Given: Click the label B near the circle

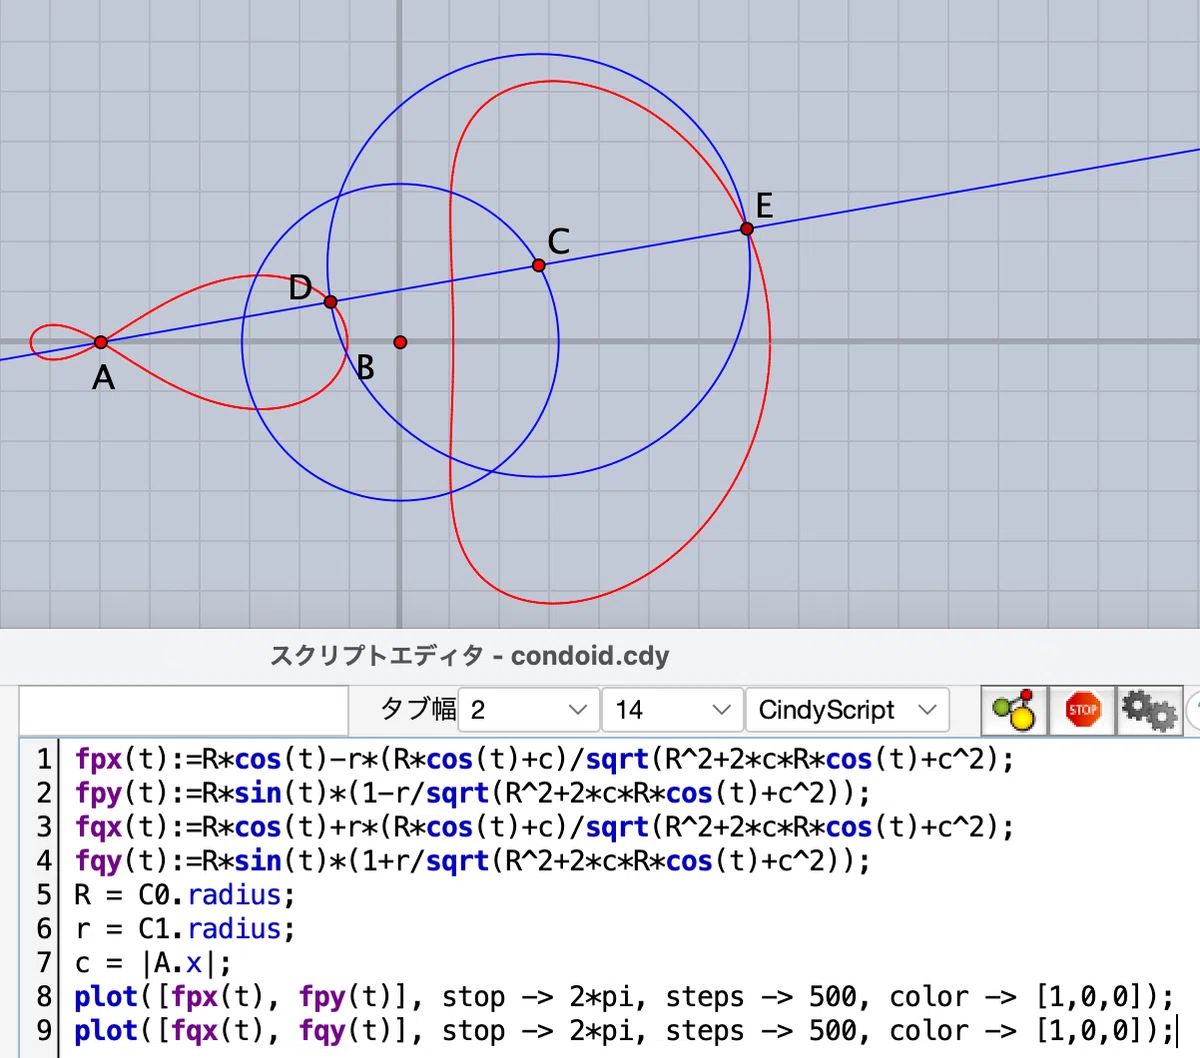Looking at the screenshot, I should [x=366, y=368].
